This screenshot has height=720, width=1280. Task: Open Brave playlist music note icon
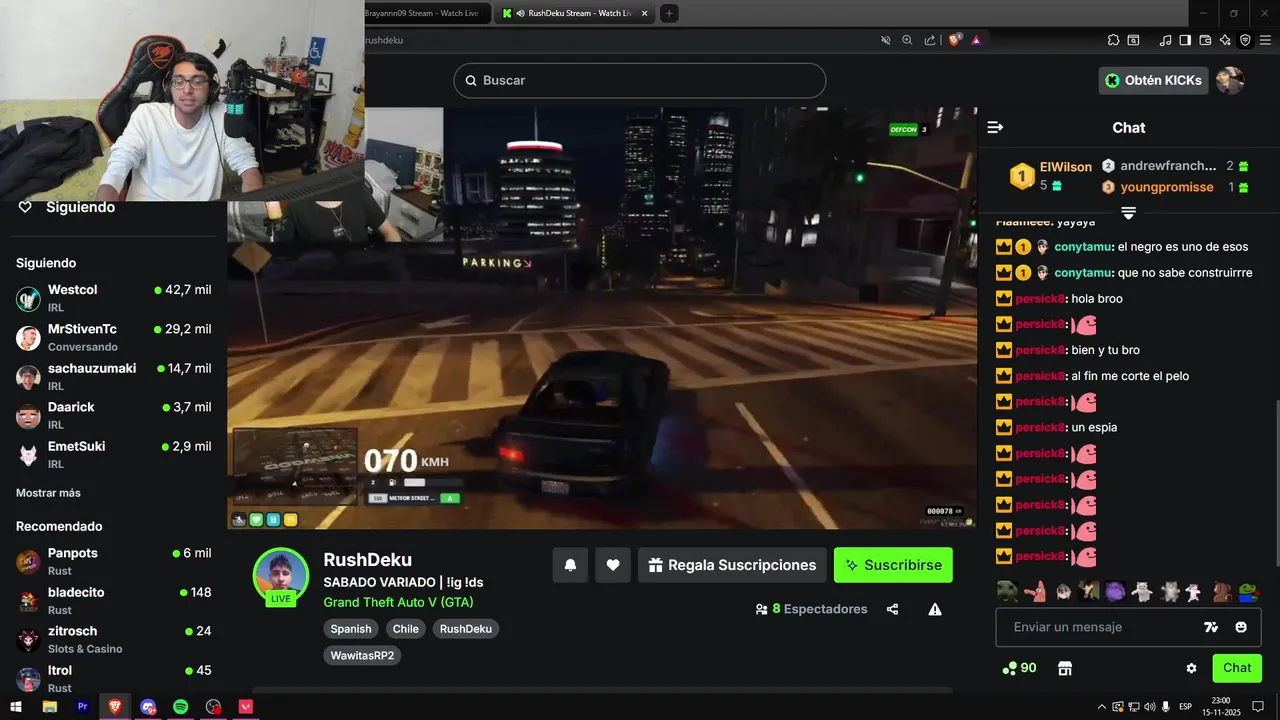coord(1165,40)
